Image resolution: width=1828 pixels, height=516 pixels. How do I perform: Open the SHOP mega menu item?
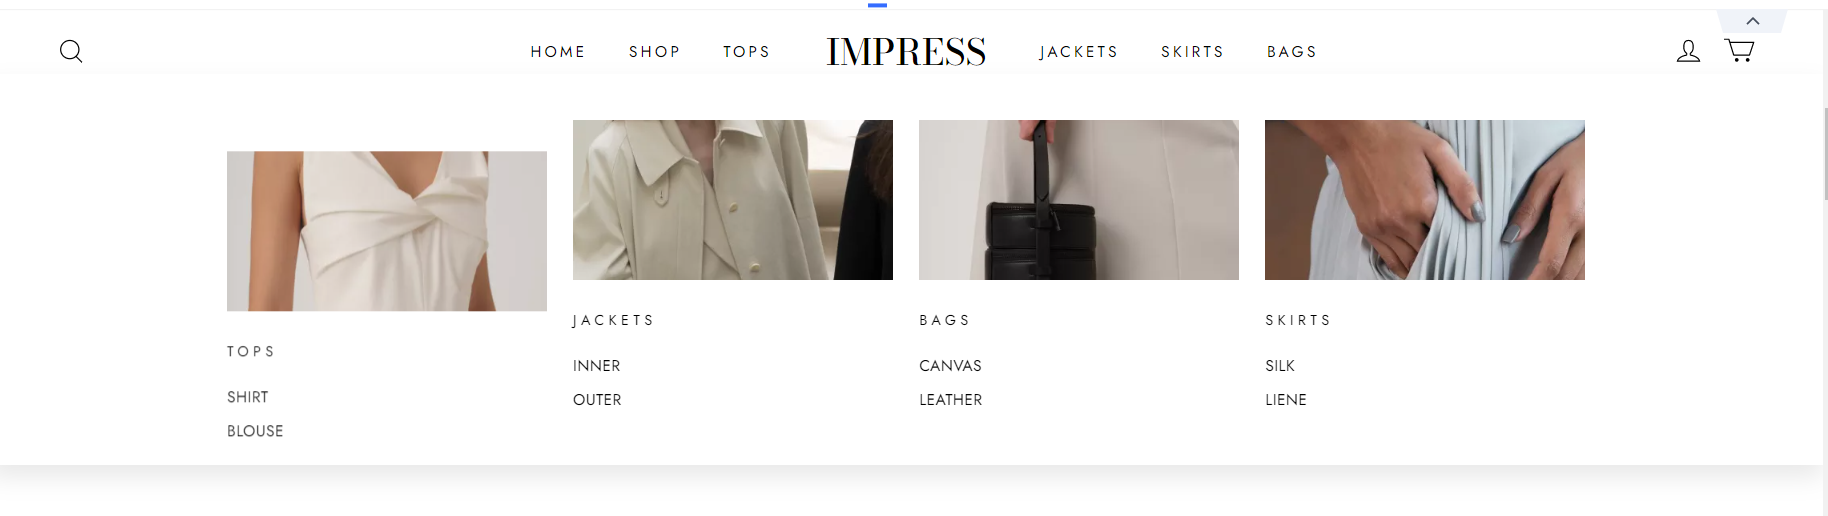655,52
